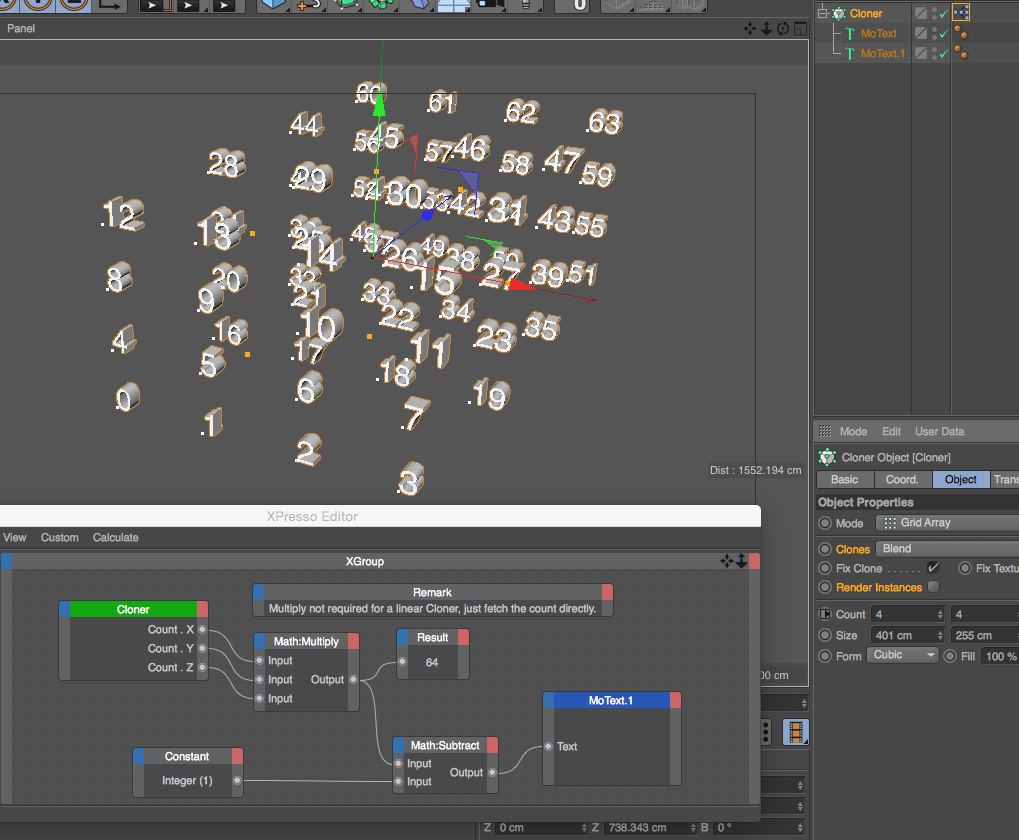Uncheck the Fix Clone checkbox
The image size is (1019, 840).
(933, 568)
